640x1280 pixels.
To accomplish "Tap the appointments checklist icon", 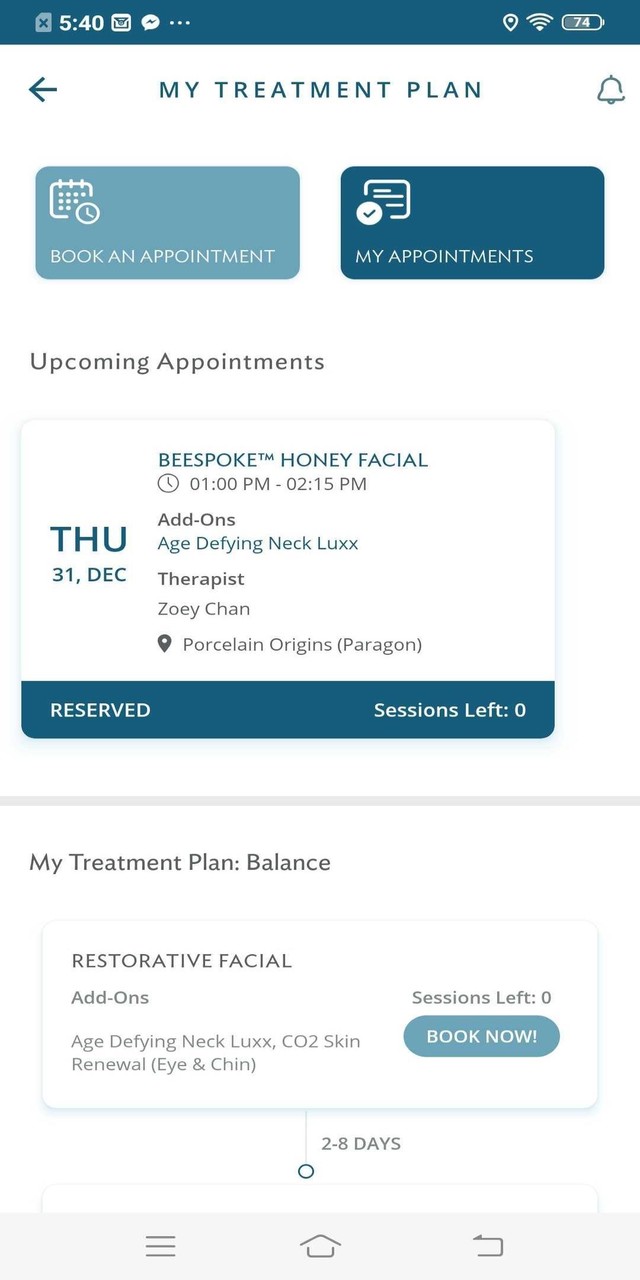I will click(x=383, y=201).
